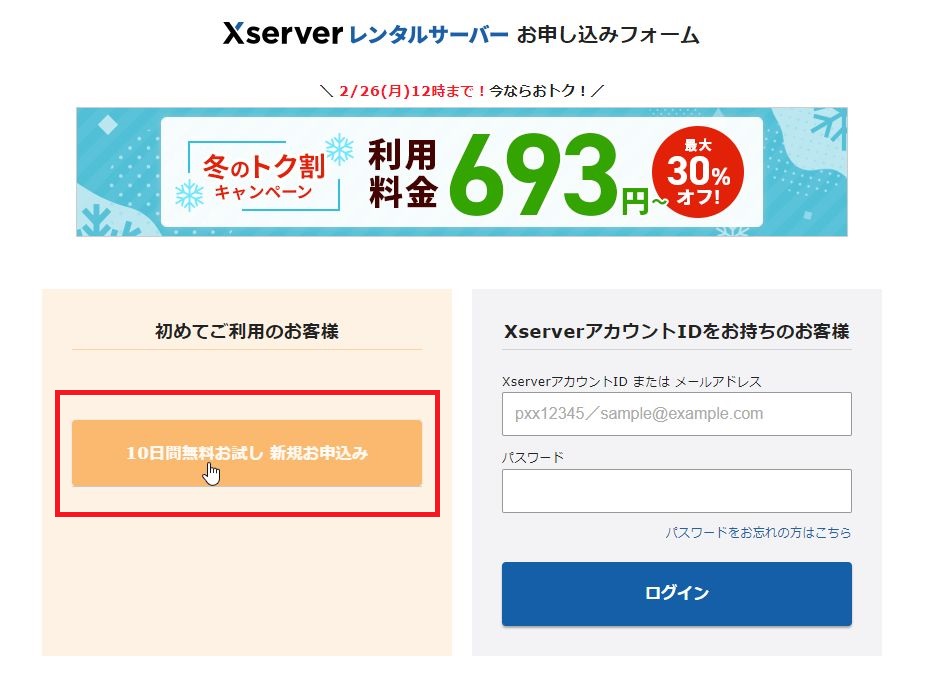This screenshot has height=687, width=944.
Task: Click the パスワード field label
Action: [x=533, y=457]
